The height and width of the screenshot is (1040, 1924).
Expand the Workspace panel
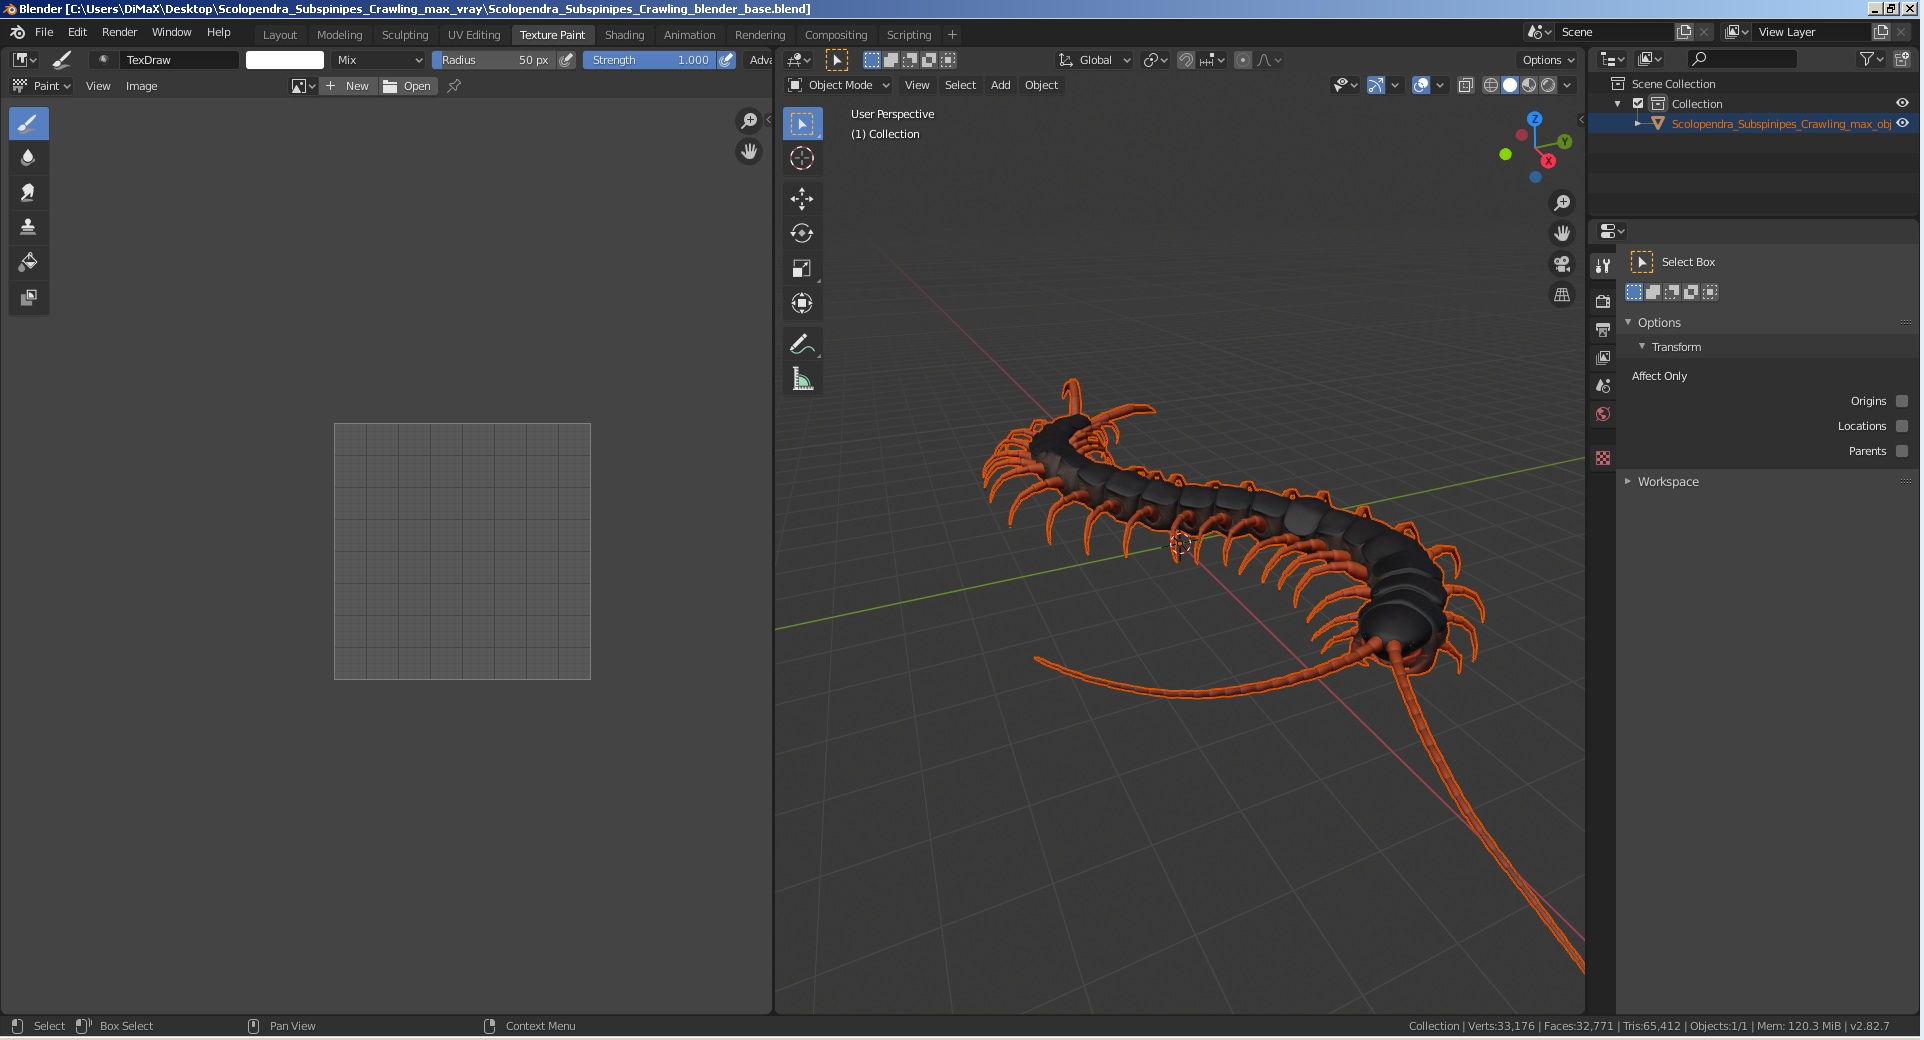(1628, 481)
